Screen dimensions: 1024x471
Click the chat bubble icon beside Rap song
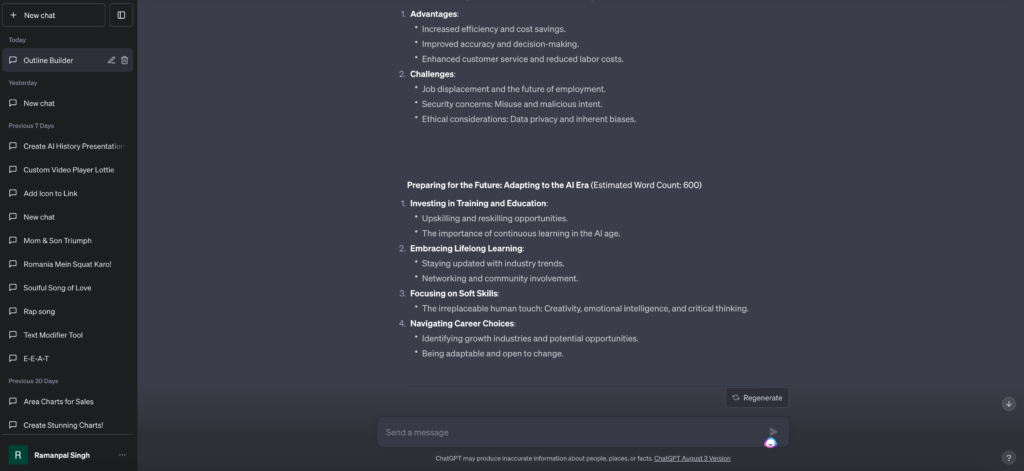point(13,311)
